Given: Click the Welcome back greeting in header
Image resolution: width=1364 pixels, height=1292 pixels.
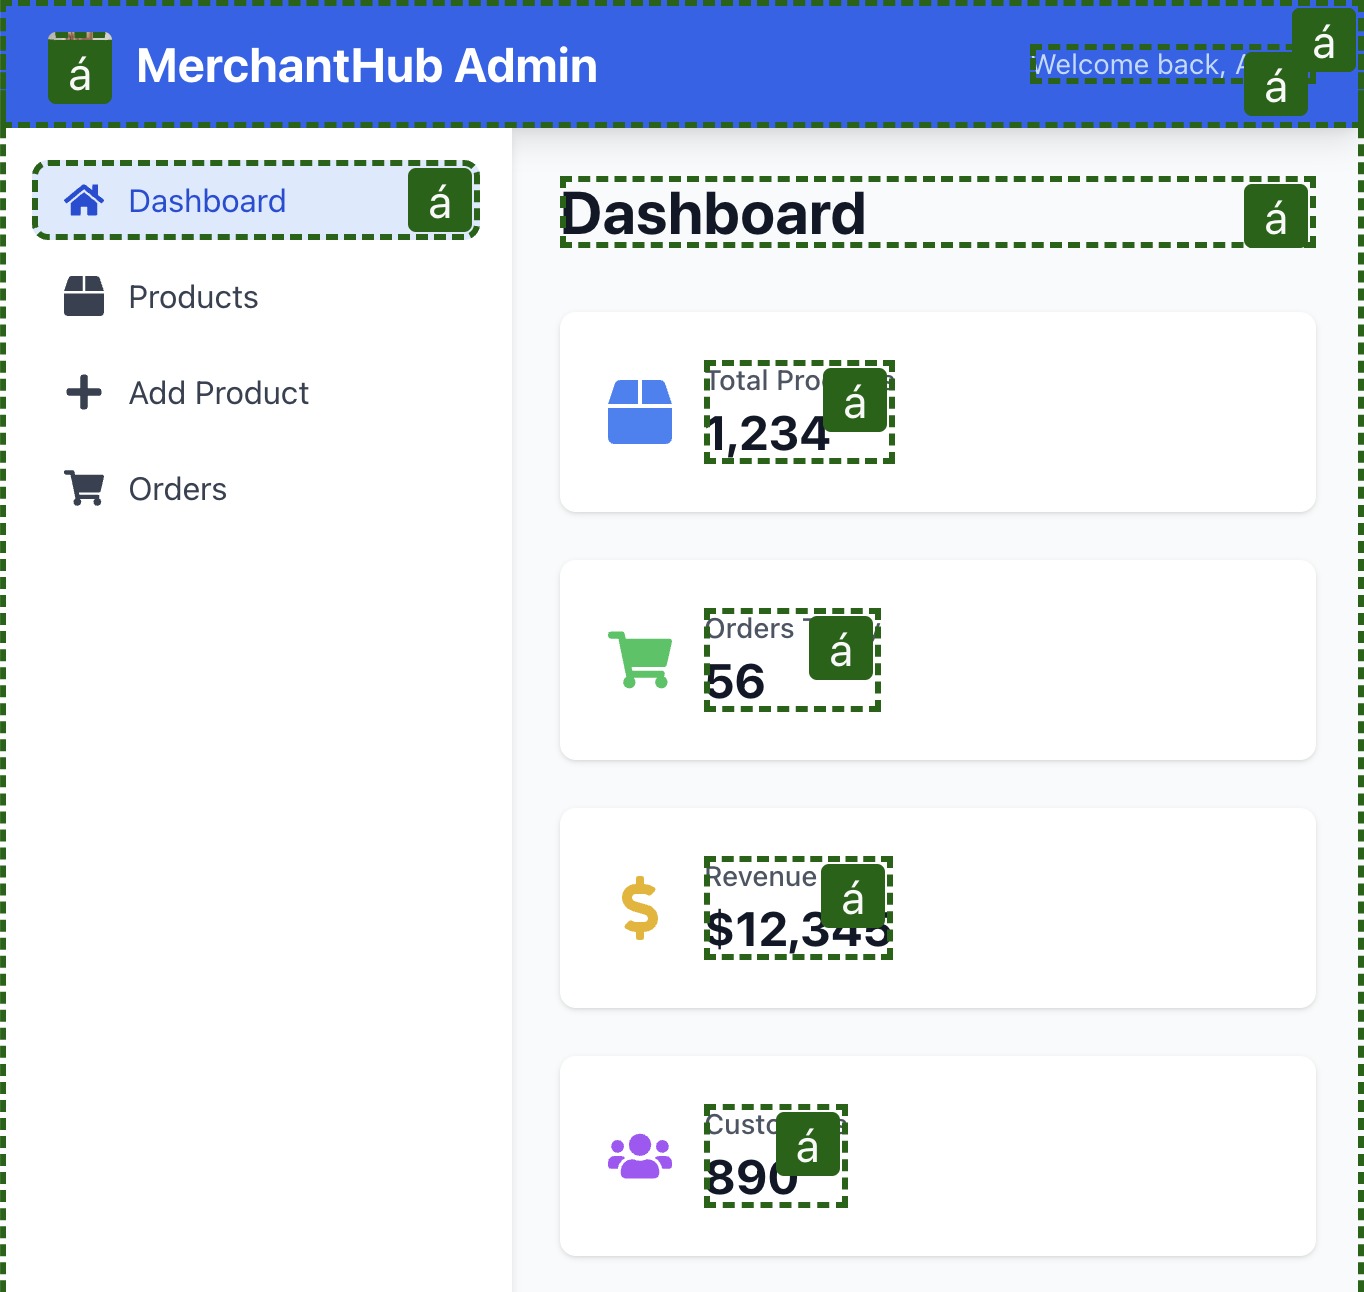Looking at the screenshot, I should pyautogui.click(x=1130, y=63).
